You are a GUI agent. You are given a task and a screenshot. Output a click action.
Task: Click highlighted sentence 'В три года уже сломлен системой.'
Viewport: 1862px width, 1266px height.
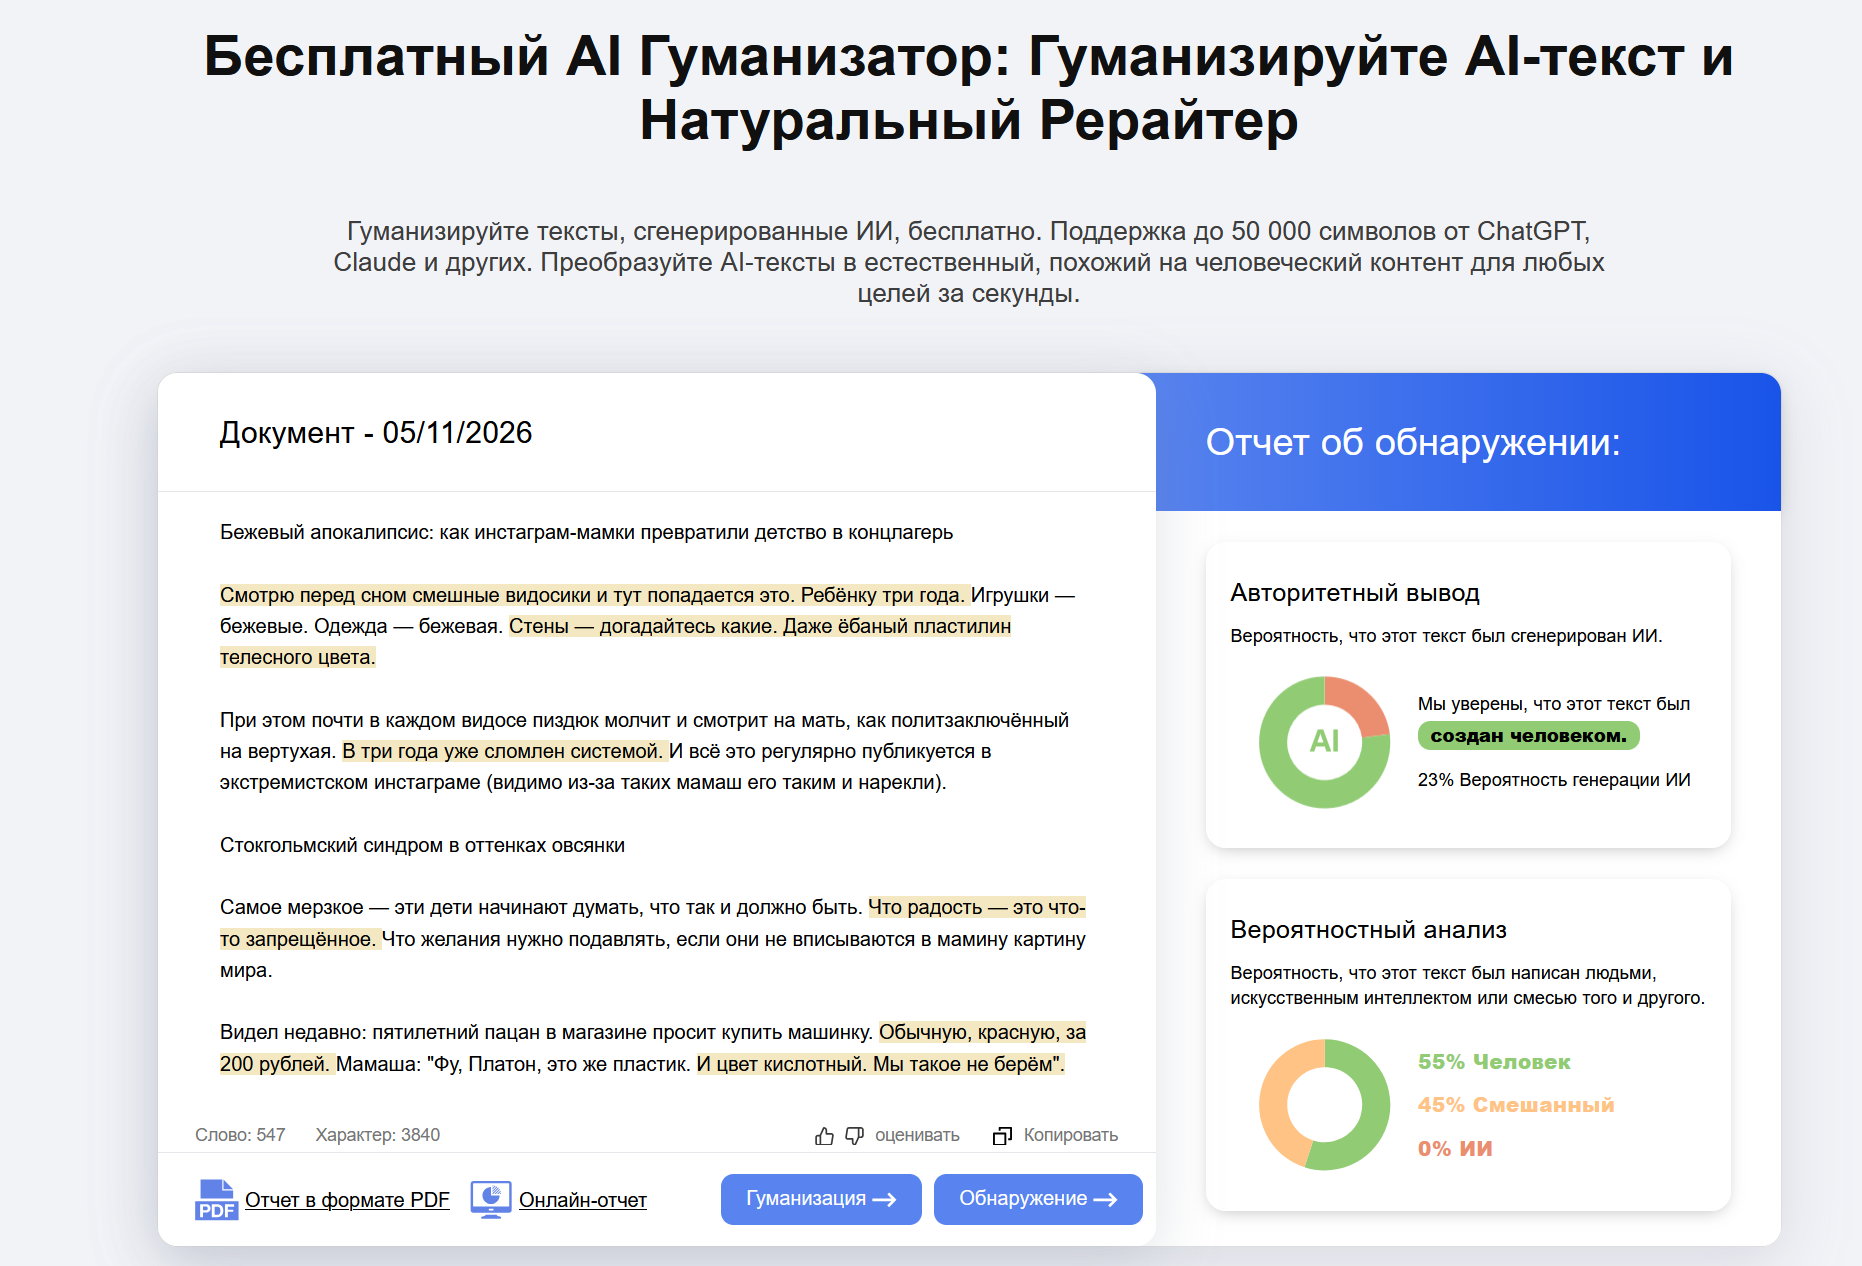pyautogui.click(x=503, y=751)
